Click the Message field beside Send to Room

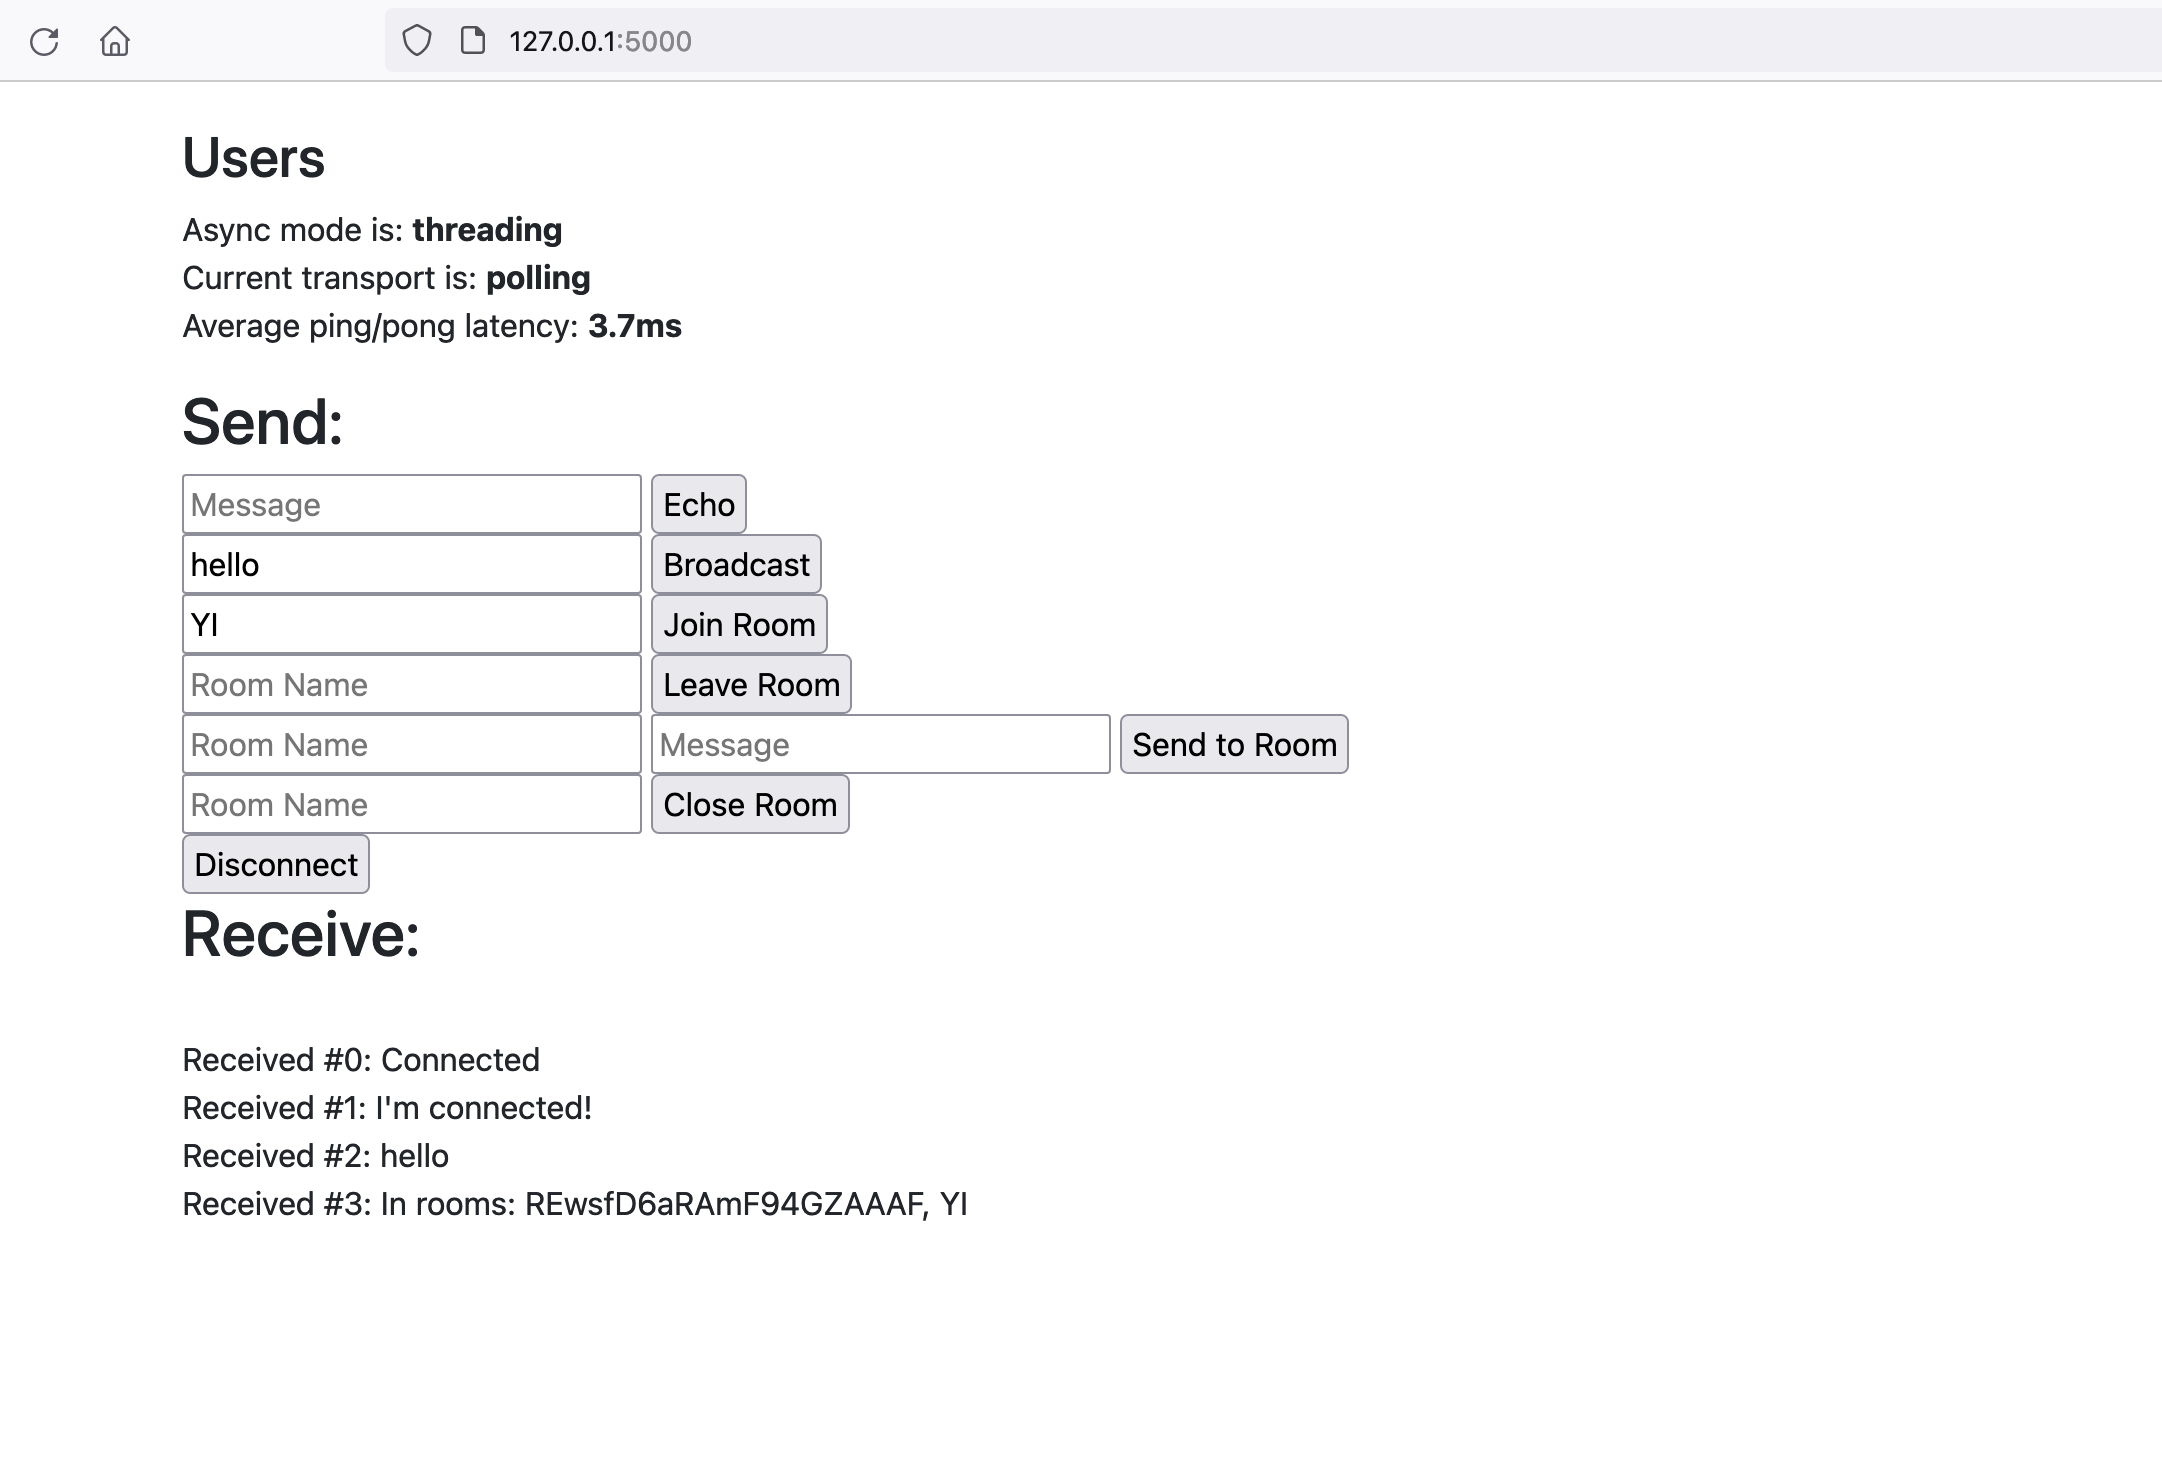[879, 744]
